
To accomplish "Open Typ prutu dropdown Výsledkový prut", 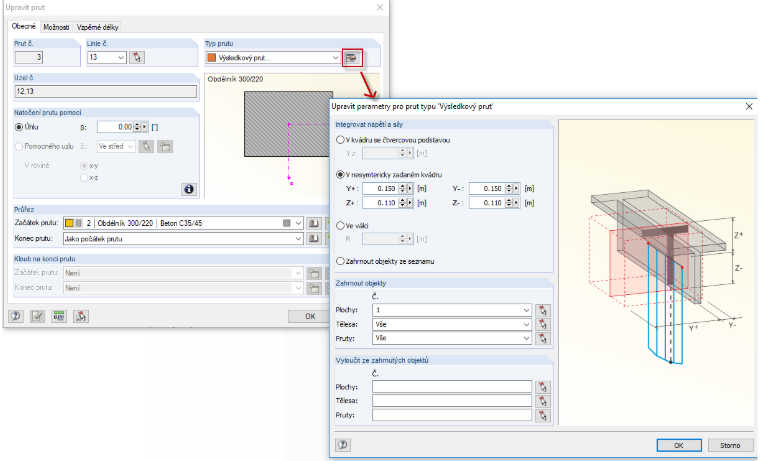I will 335,58.
